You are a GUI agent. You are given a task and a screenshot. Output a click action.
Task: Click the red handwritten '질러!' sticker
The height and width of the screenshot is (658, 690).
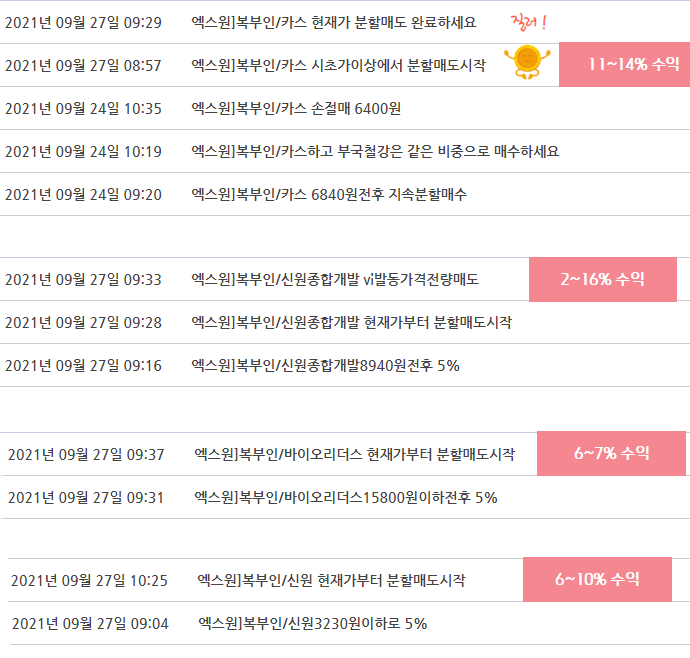529,22
